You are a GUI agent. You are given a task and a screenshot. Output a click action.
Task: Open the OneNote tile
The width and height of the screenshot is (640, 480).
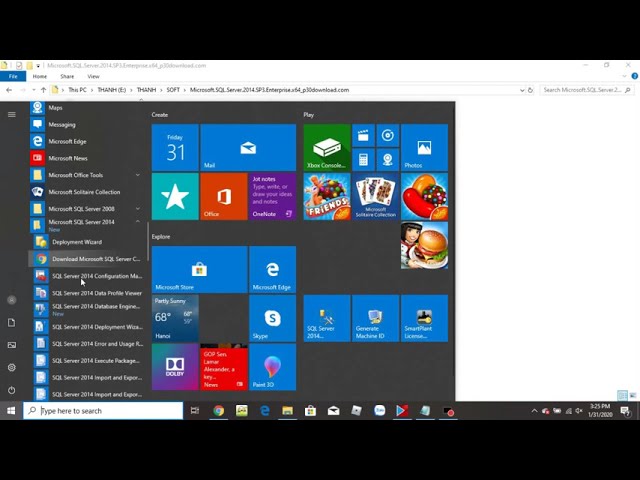[x=272, y=196]
